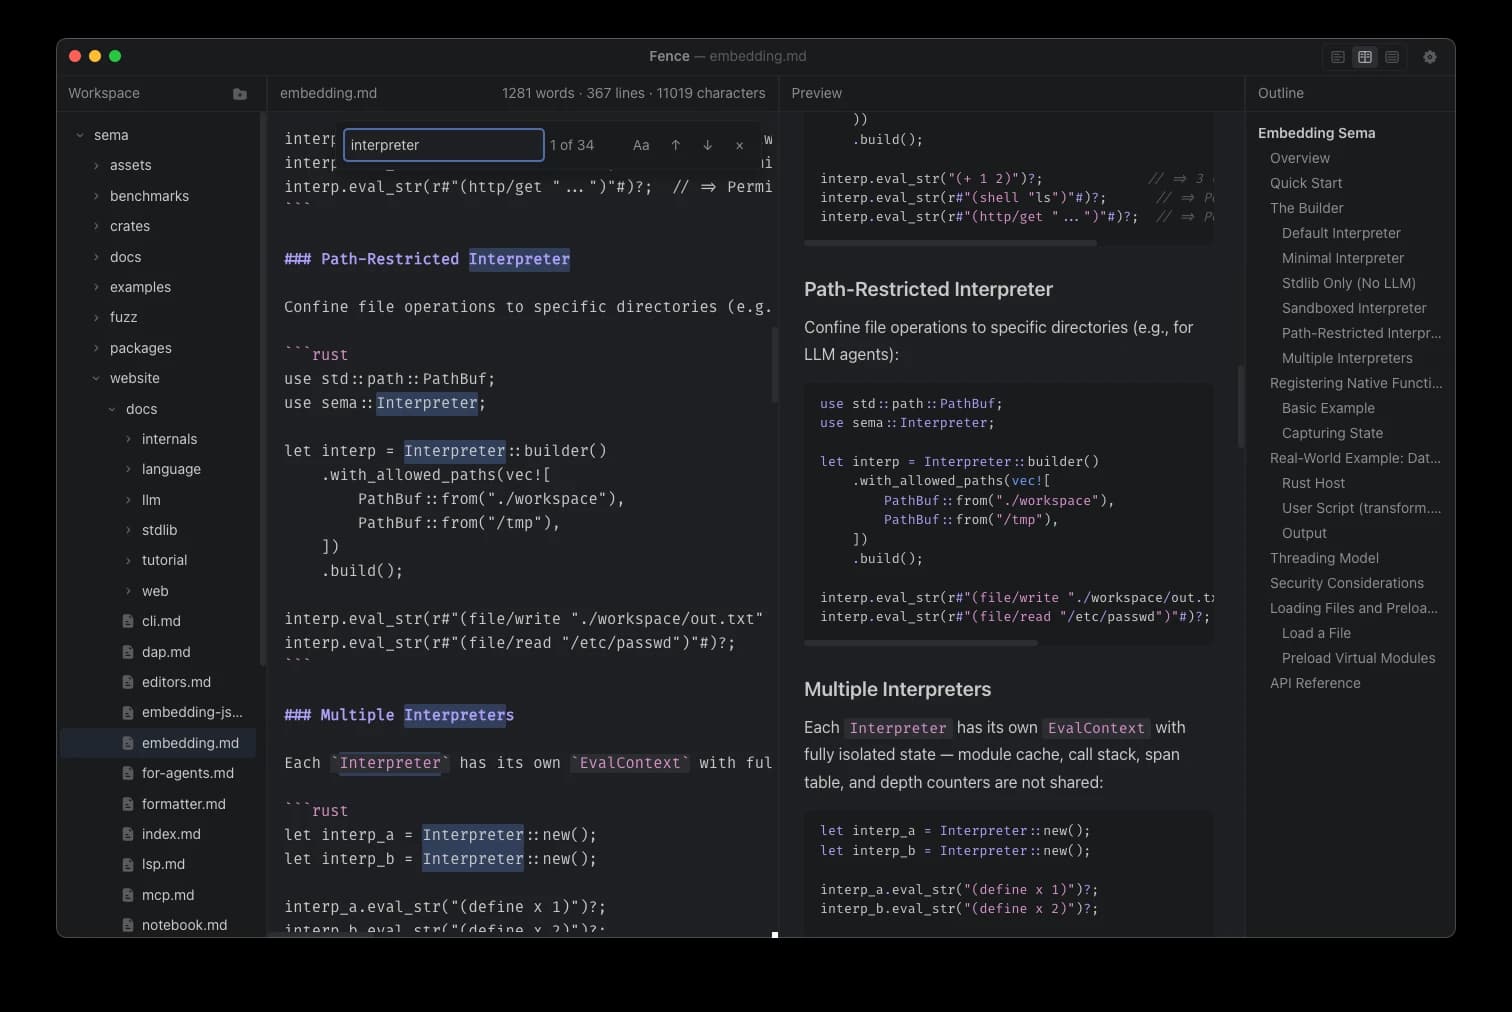Click the file icon next to editors.md
The width and height of the screenshot is (1512, 1012).
pyautogui.click(x=128, y=682)
